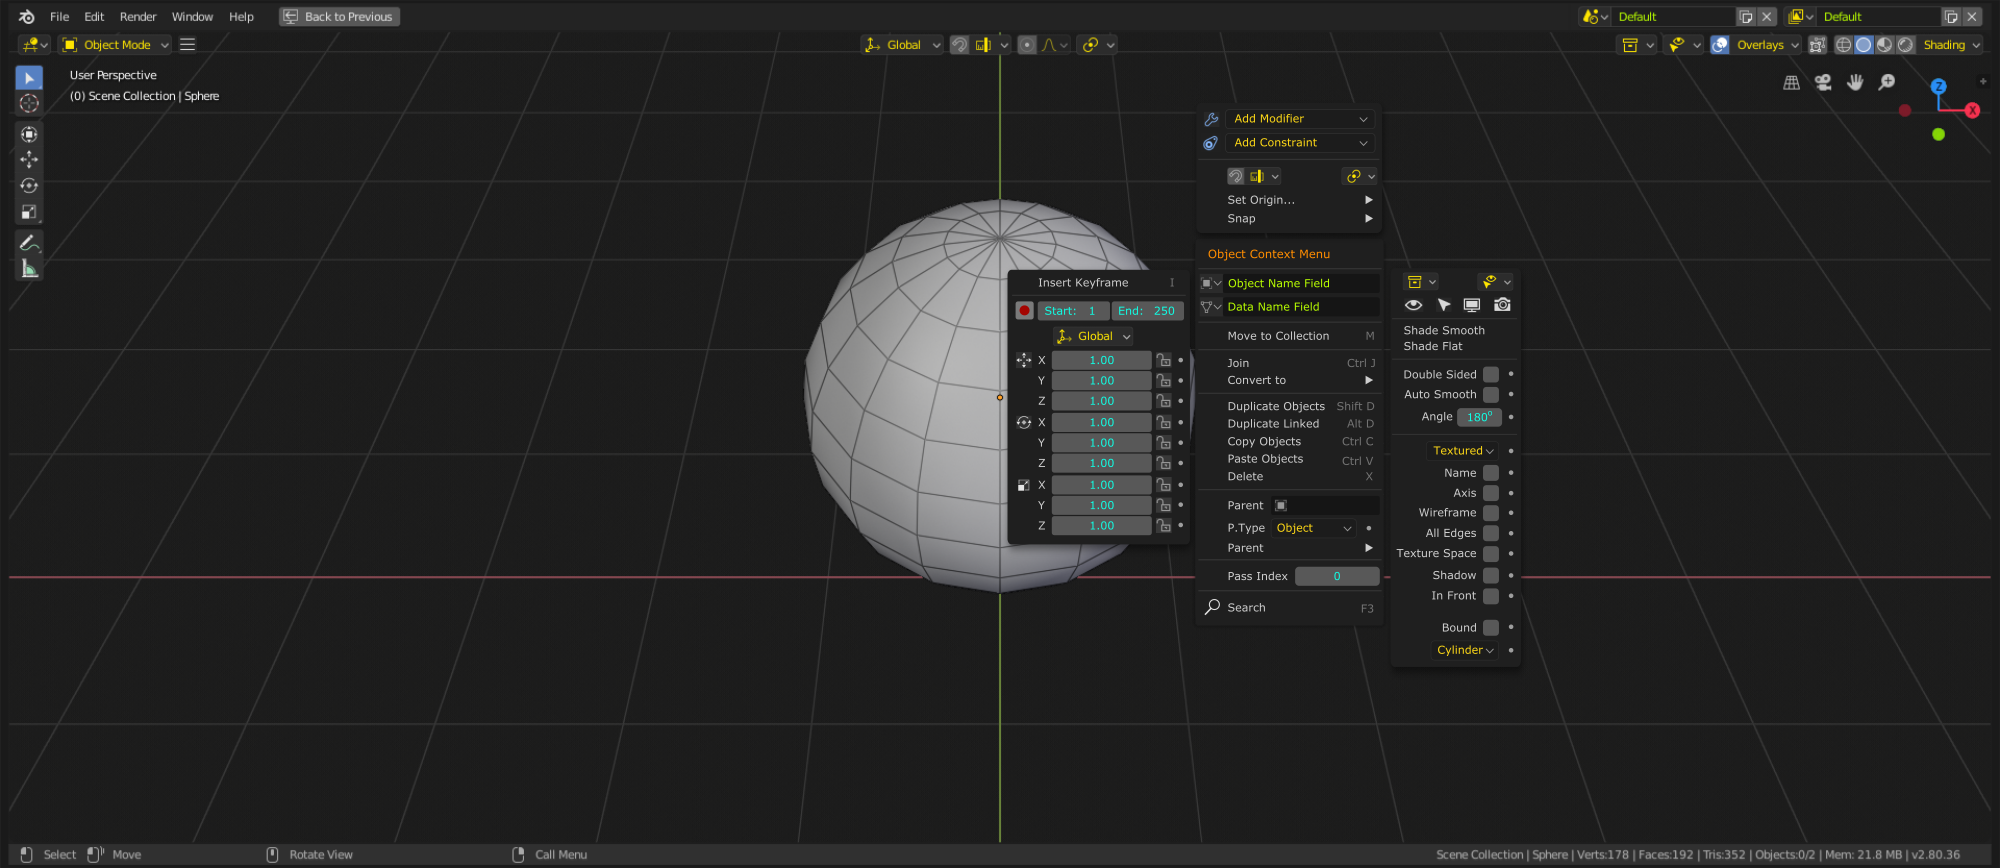
Task: Open the Cylinder bounds type dropdown
Action: pyautogui.click(x=1464, y=650)
